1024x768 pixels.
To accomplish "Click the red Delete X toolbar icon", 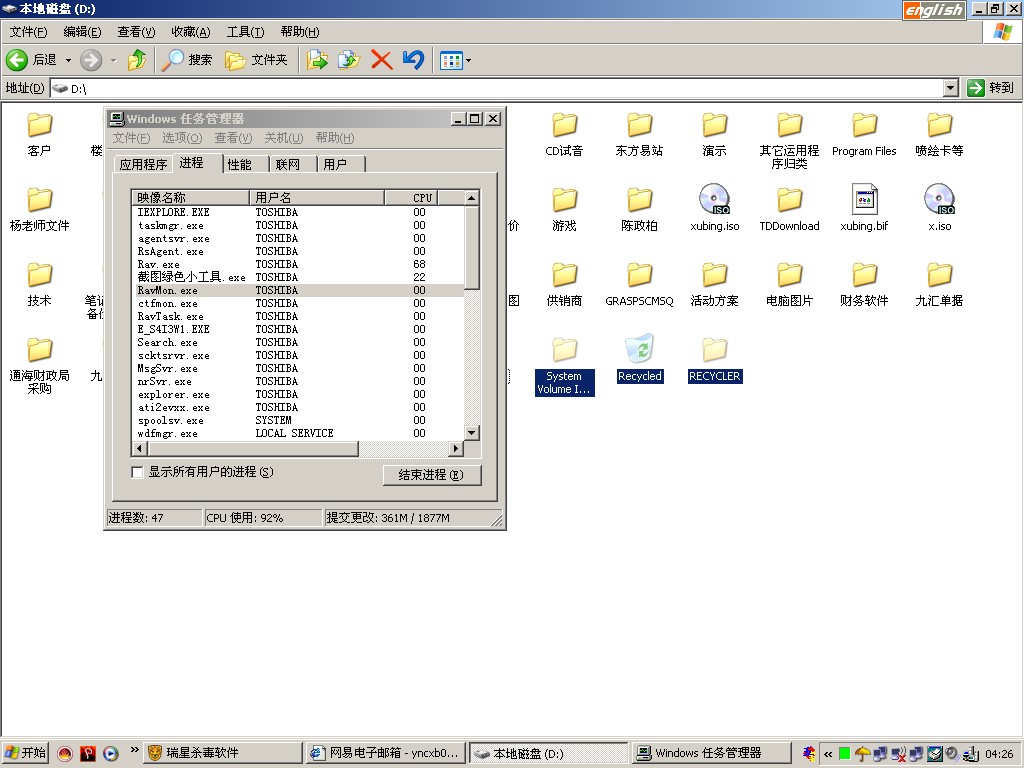I will point(381,60).
